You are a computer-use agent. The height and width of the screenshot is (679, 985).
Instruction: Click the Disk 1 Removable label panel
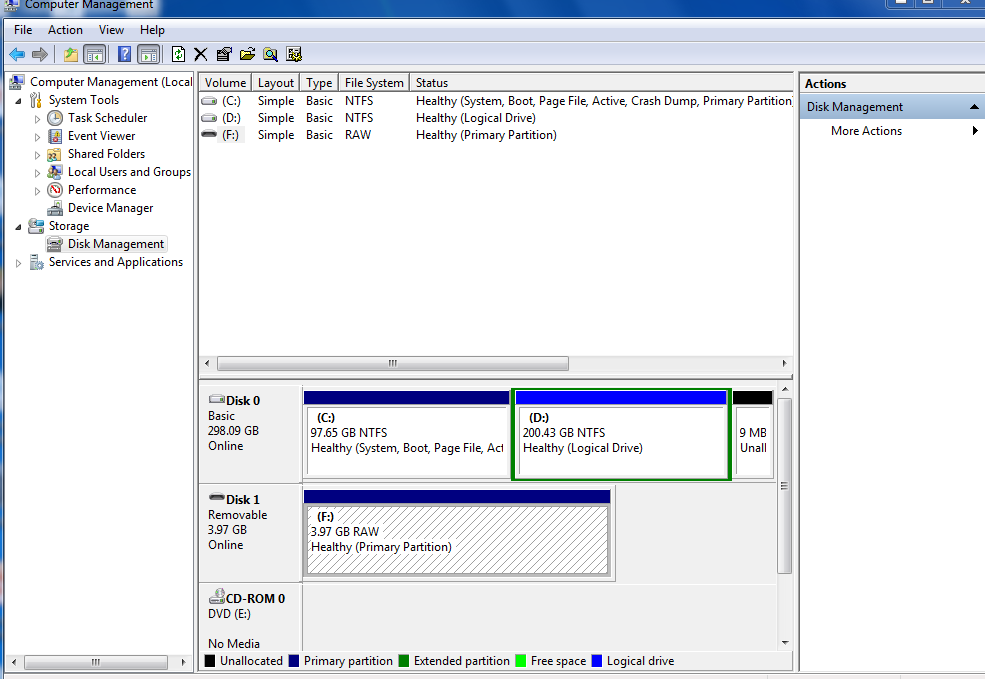click(x=251, y=533)
